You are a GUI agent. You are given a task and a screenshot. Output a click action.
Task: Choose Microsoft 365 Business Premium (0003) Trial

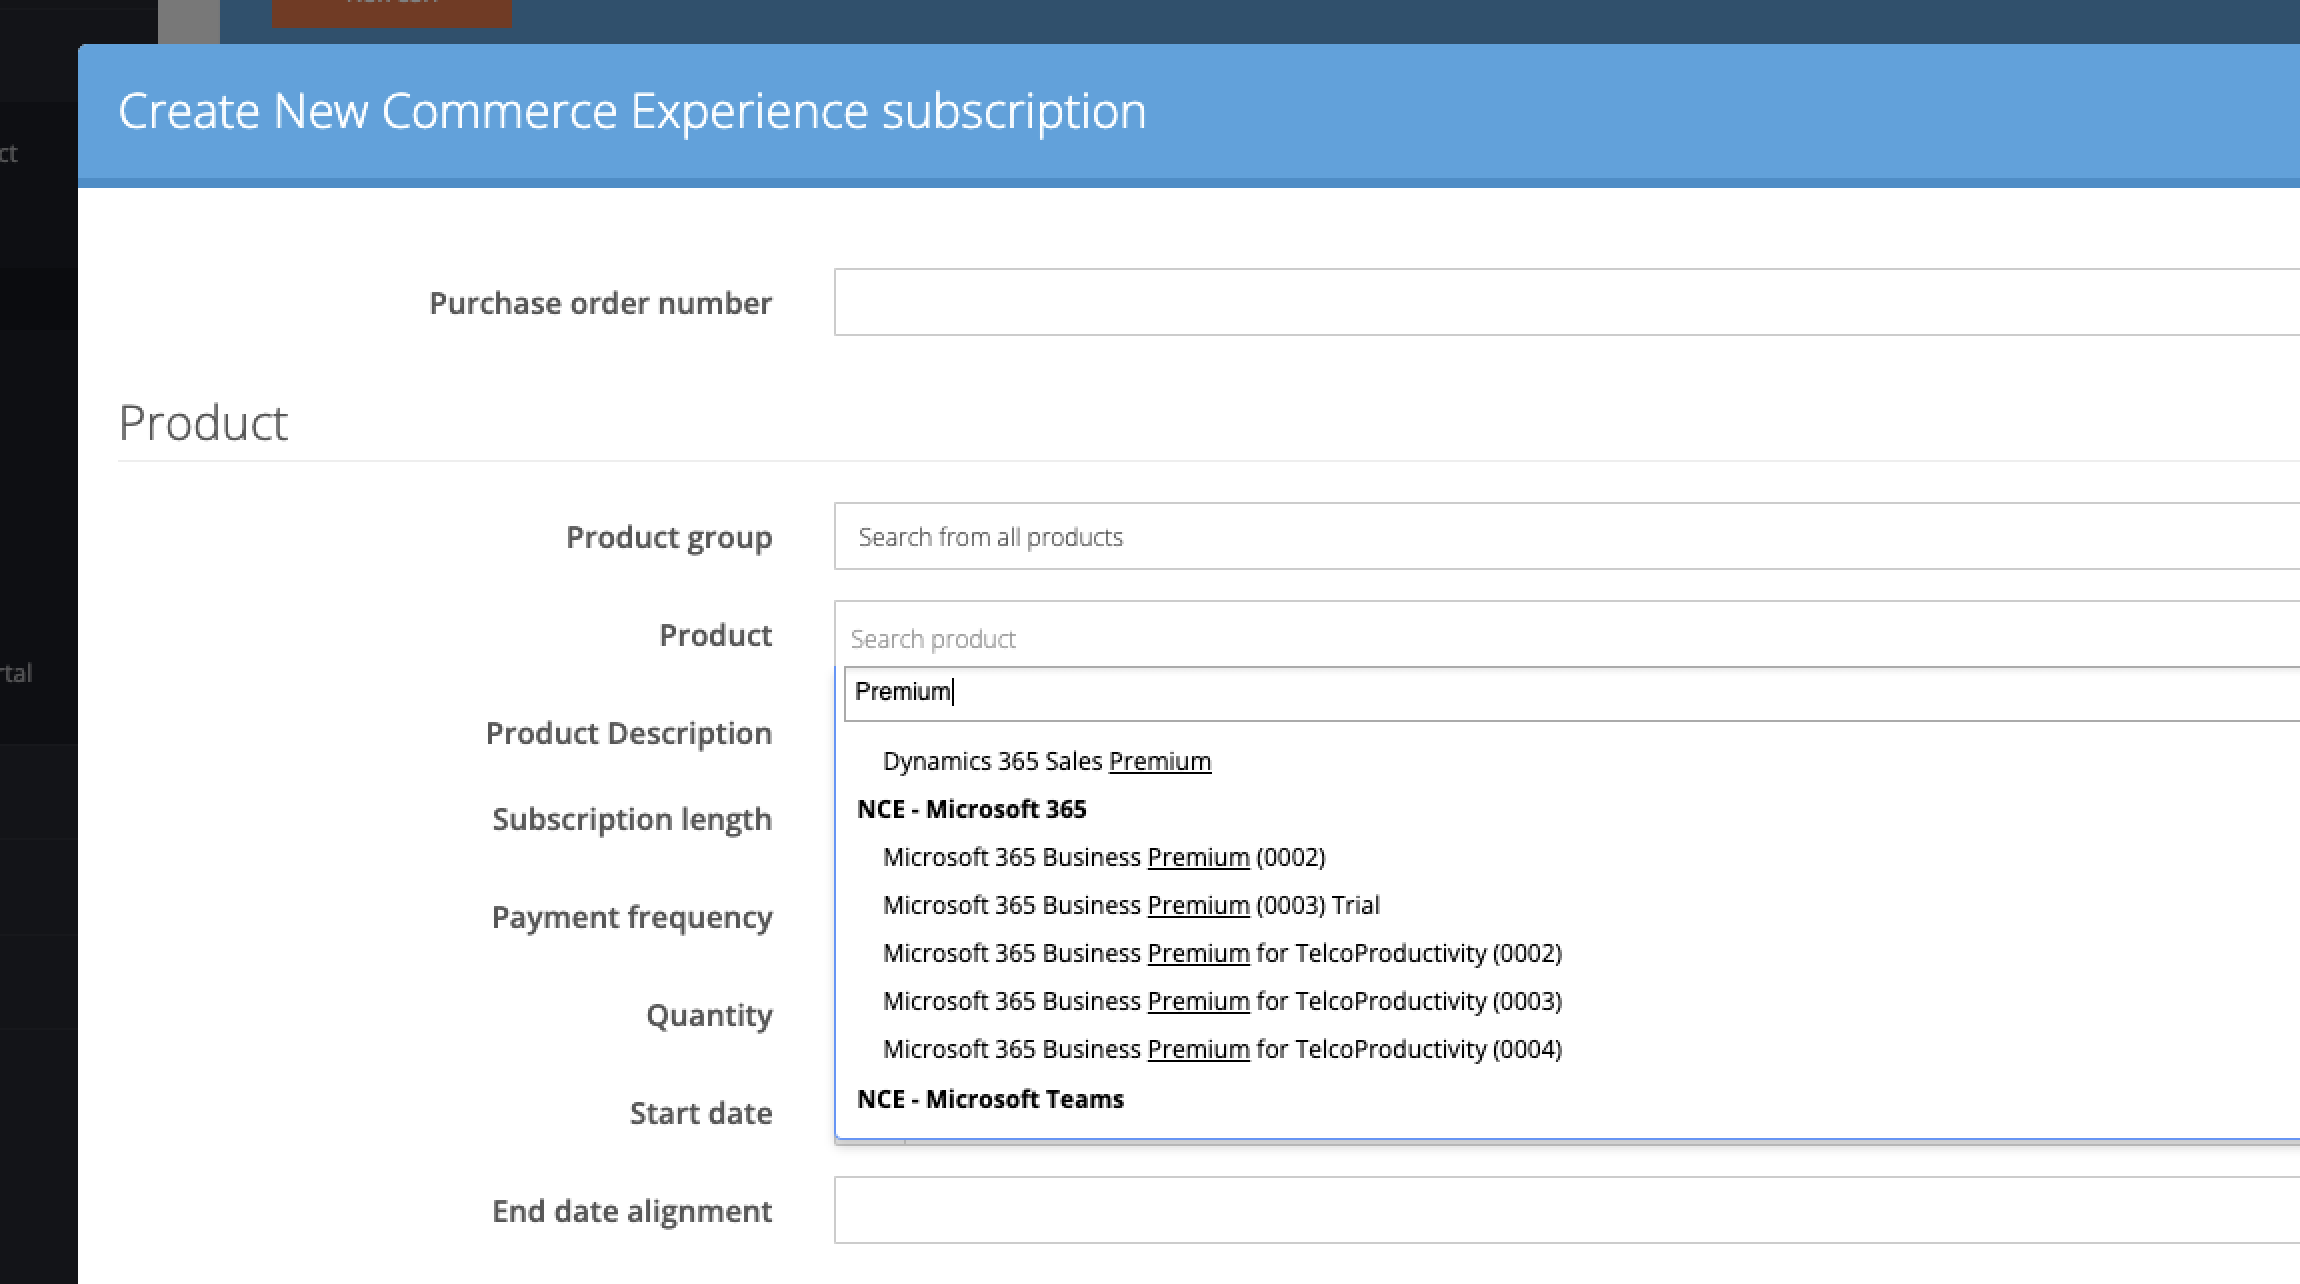click(1131, 905)
